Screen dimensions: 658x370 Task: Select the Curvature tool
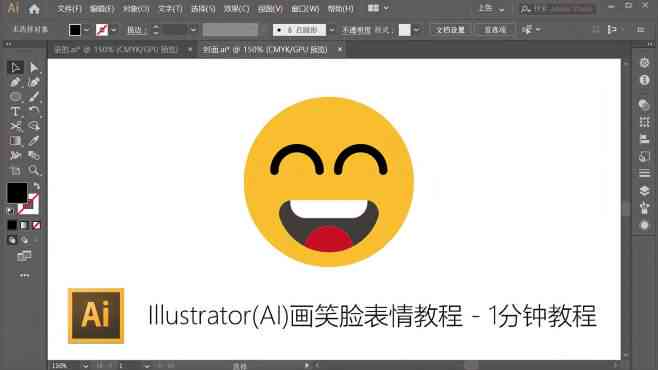coord(34,82)
